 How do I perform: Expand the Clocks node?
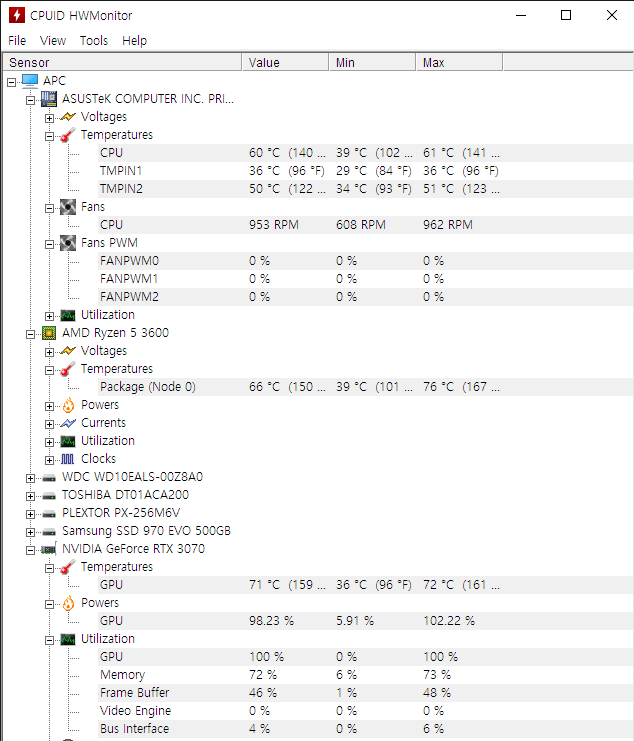tap(49, 460)
